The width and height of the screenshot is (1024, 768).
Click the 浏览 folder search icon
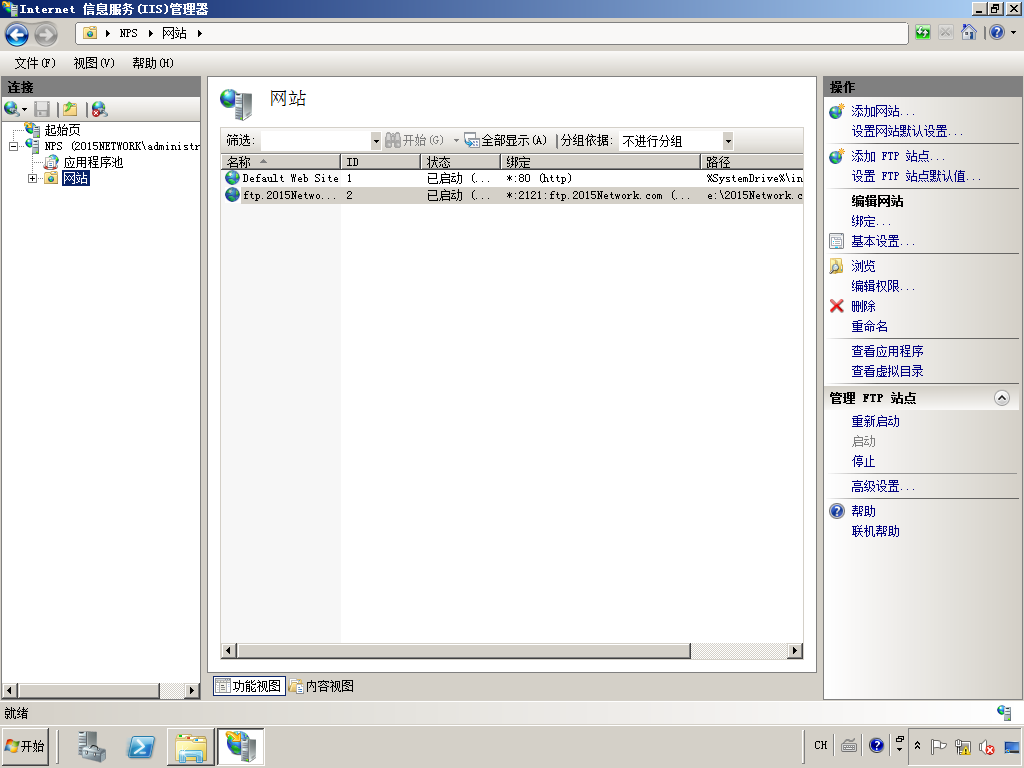(837, 266)
